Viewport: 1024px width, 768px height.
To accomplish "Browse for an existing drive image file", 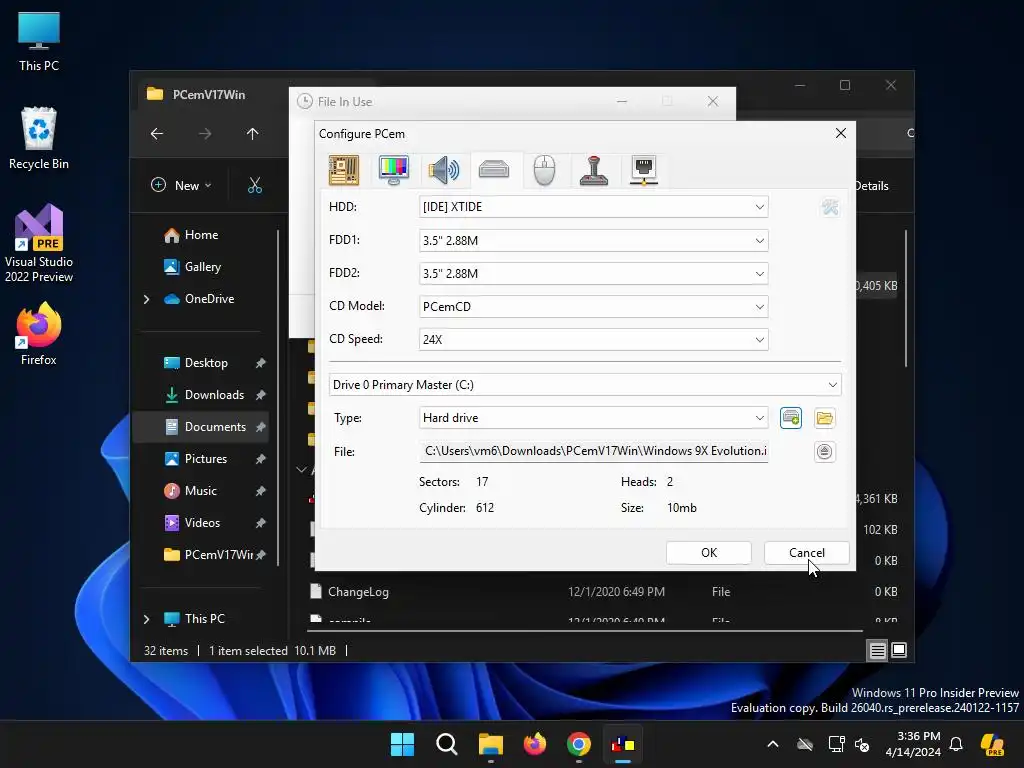I will [x=825, y=418].
